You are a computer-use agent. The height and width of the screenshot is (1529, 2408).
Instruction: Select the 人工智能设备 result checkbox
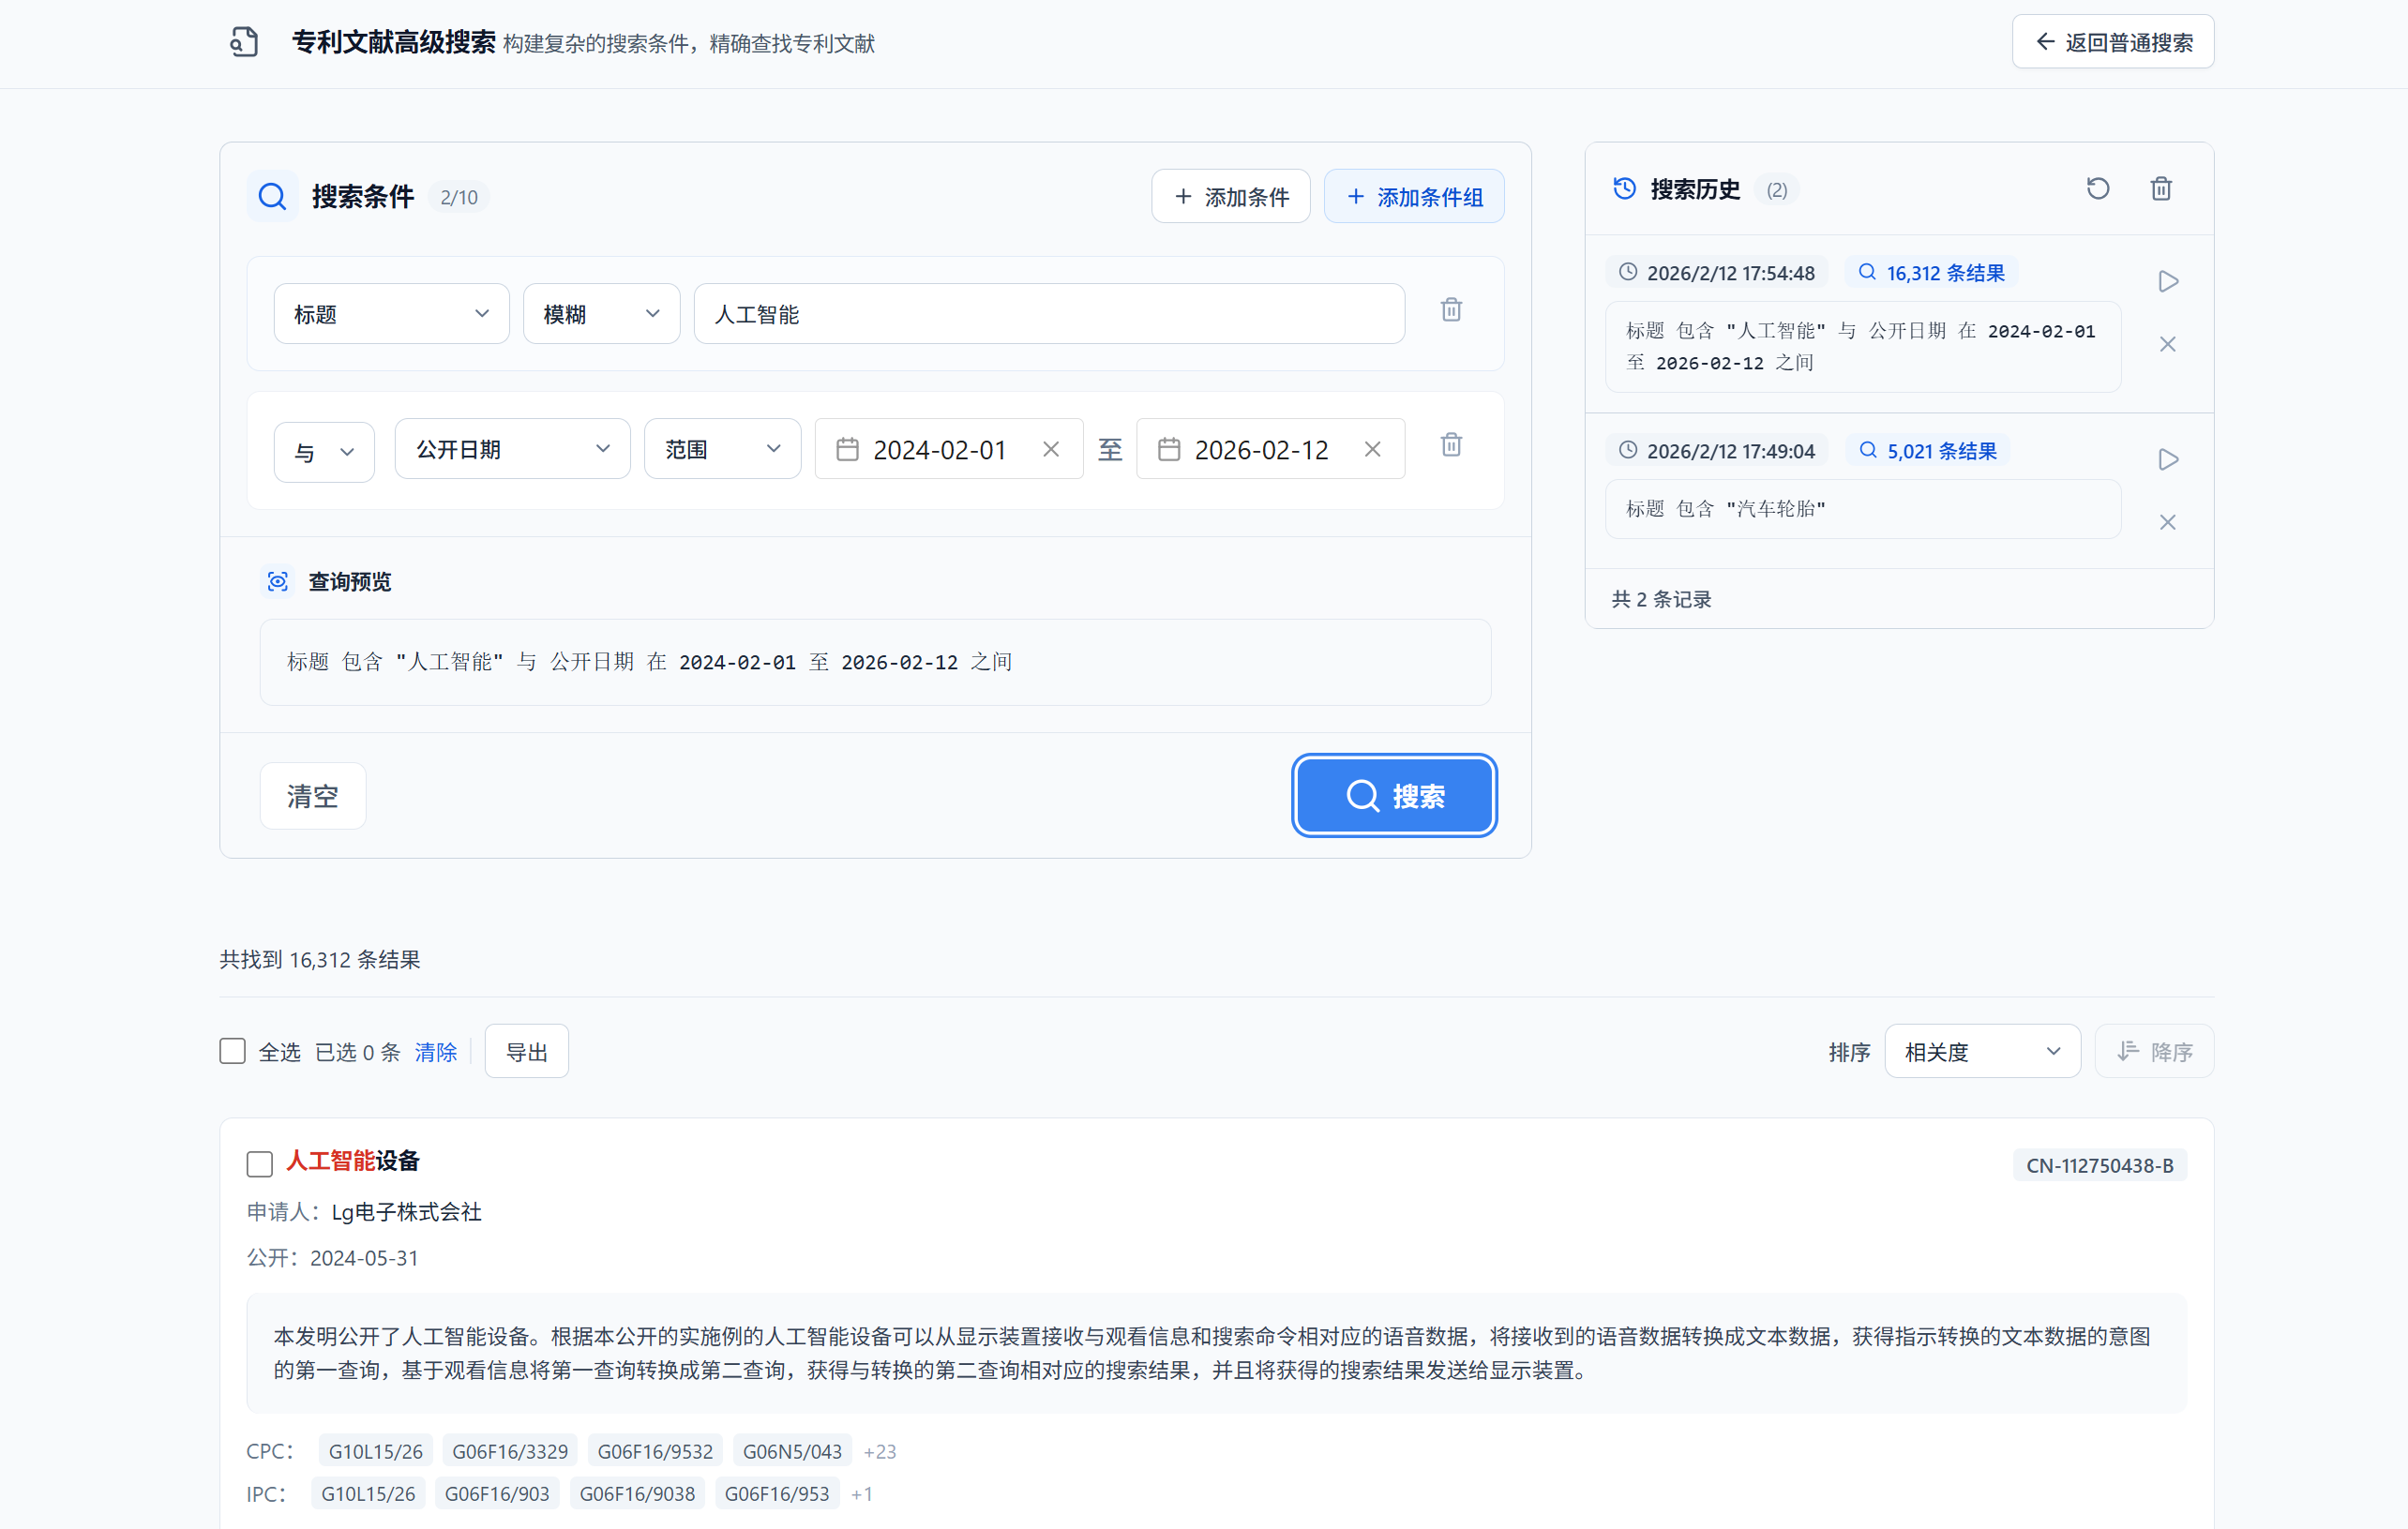260,1164
